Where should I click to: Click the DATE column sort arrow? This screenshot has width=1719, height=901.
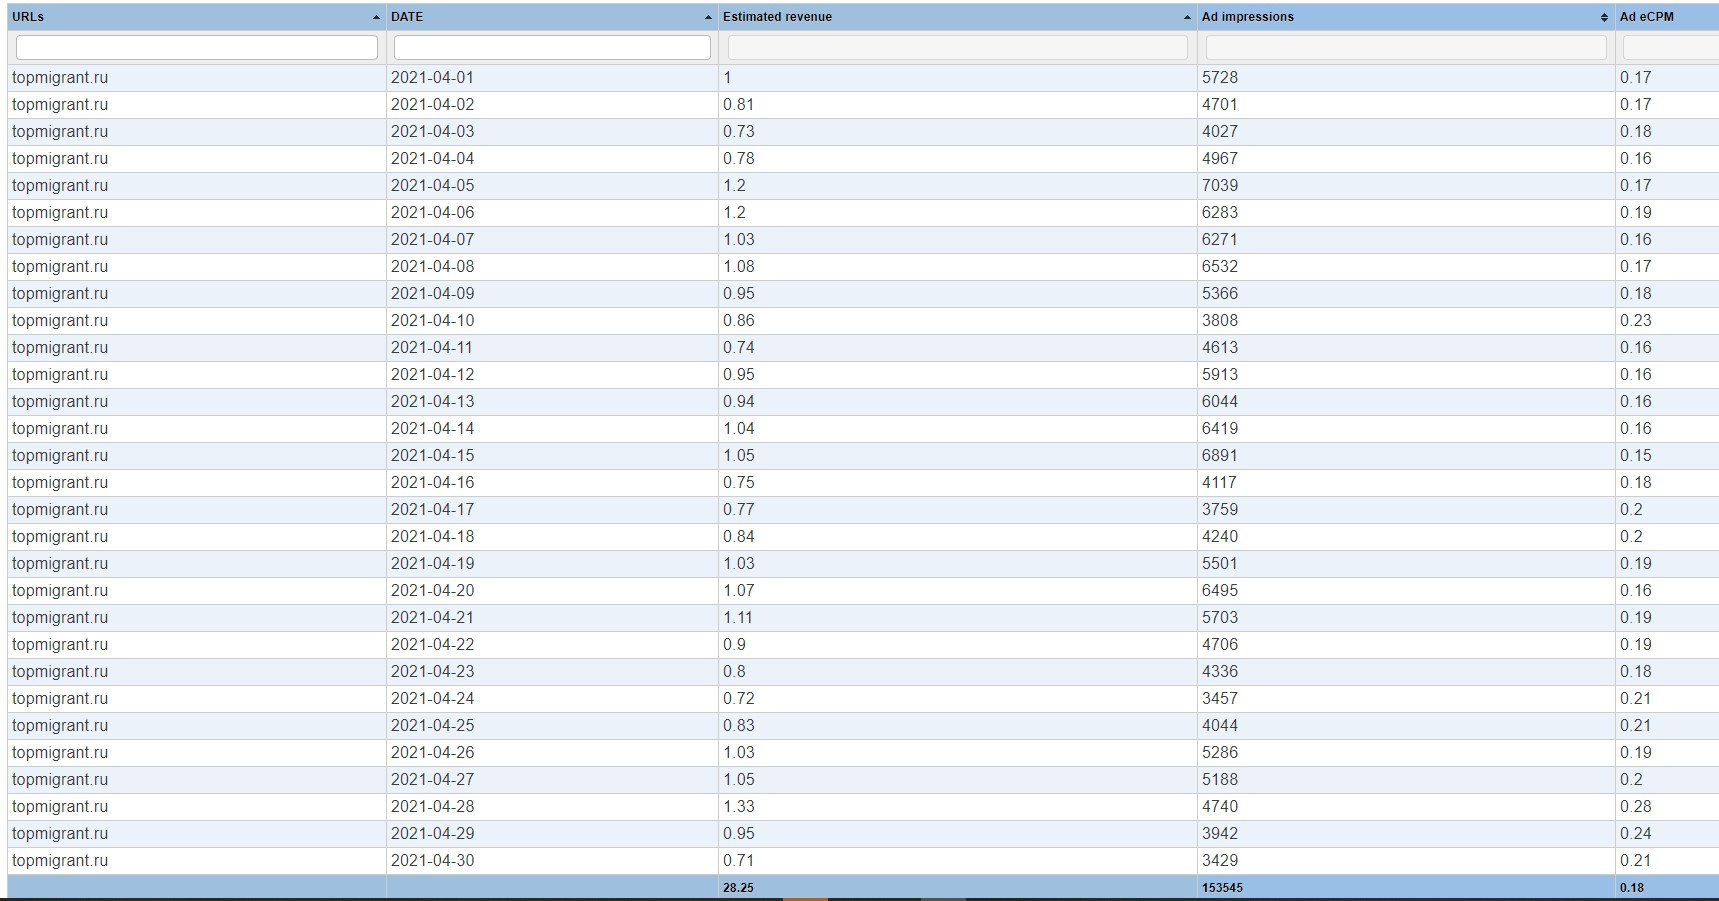(x=708, y=17)
